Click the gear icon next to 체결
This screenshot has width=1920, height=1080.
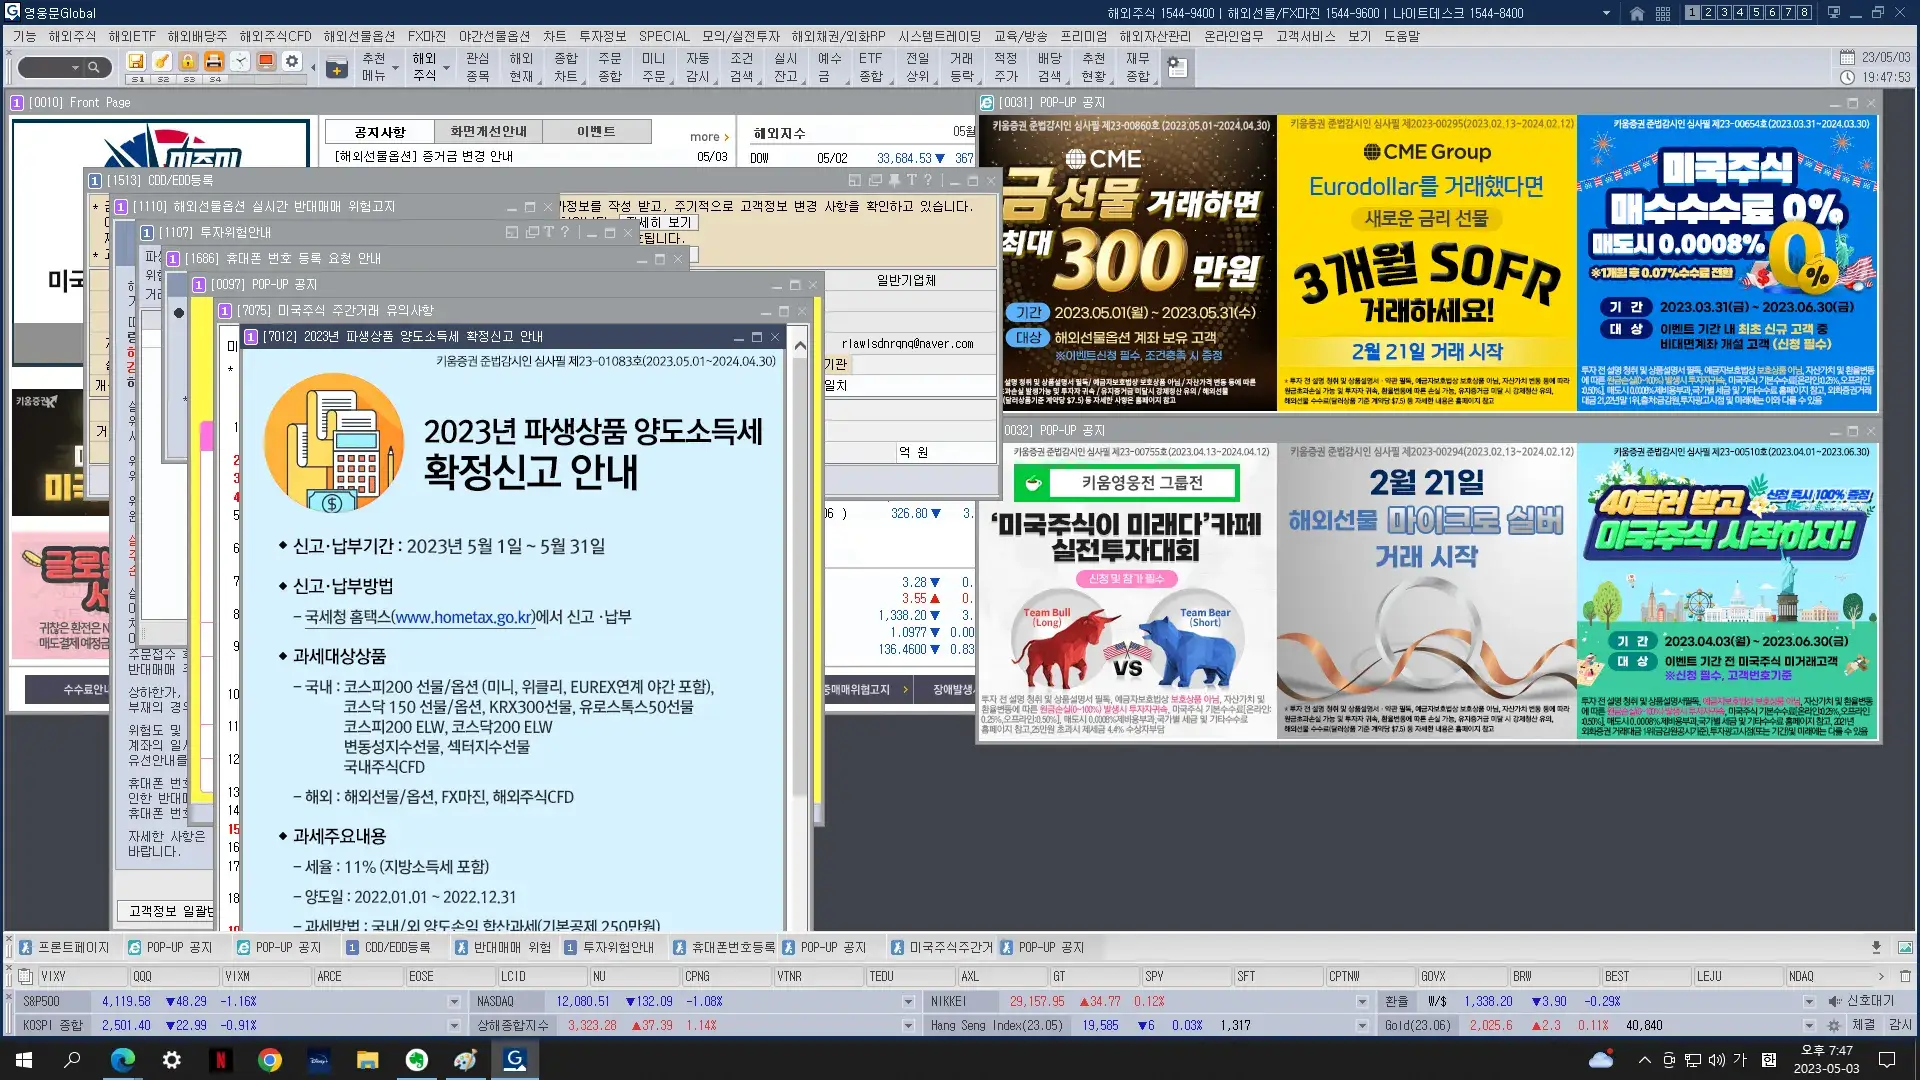tap(1834, 1025)
